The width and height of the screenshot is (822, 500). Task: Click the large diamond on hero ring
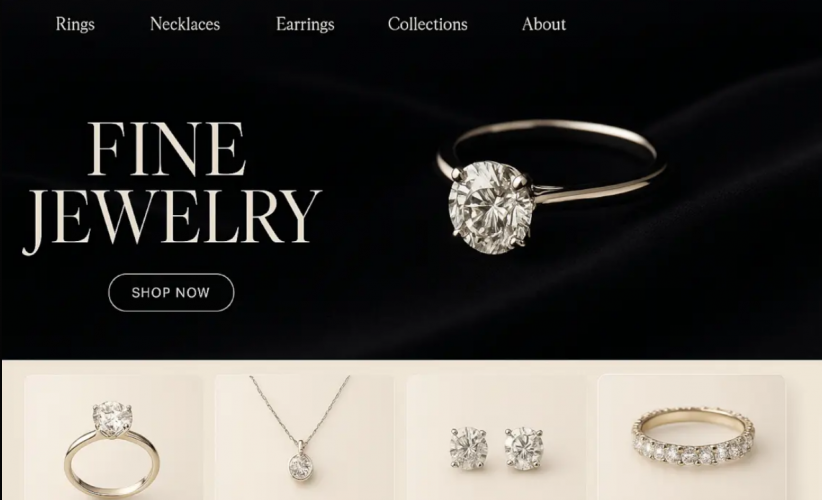coord(491,208)
